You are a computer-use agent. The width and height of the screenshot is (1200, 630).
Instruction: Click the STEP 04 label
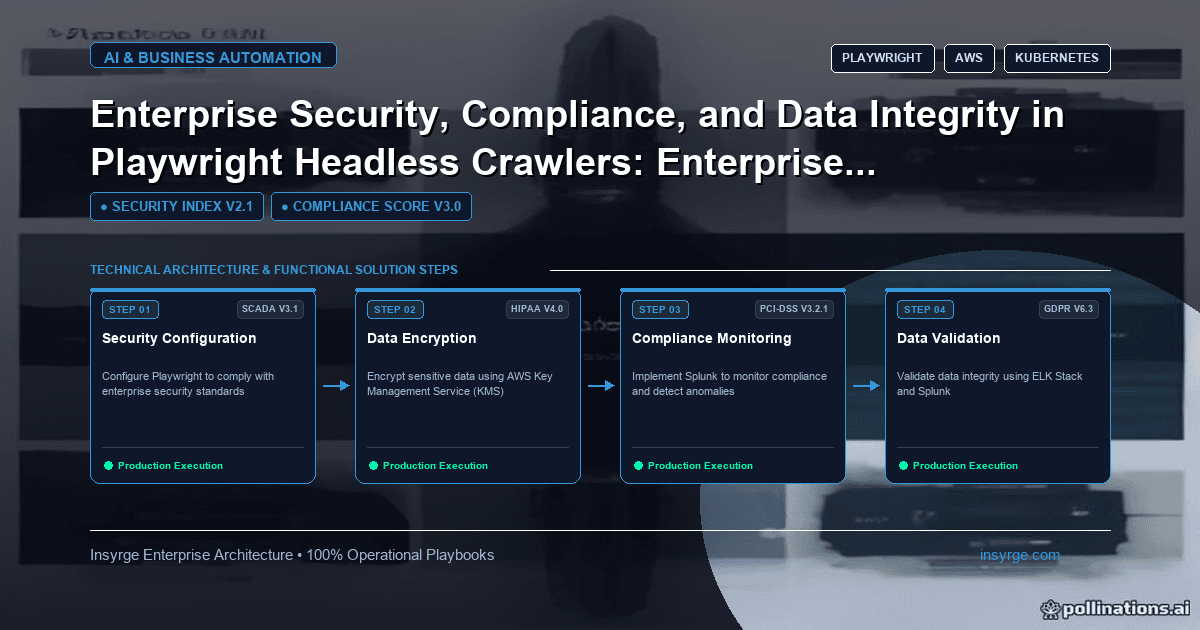pos(925,310)
